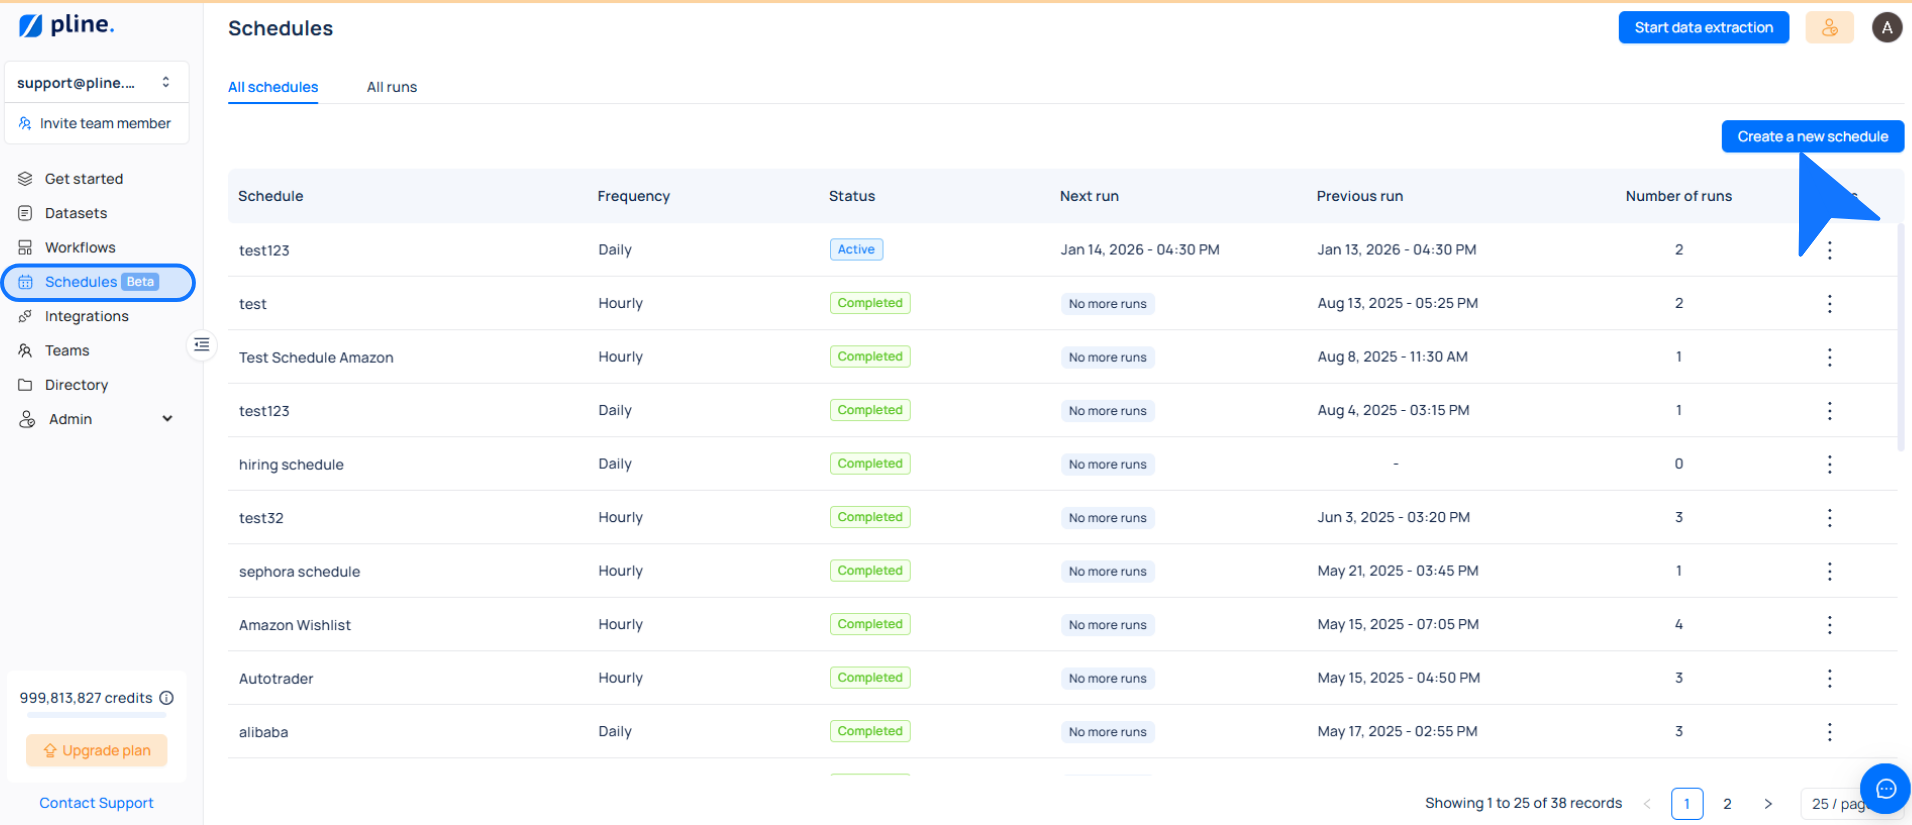Go to page 2 of records

pyautogui.click(x=1727, y=804)
